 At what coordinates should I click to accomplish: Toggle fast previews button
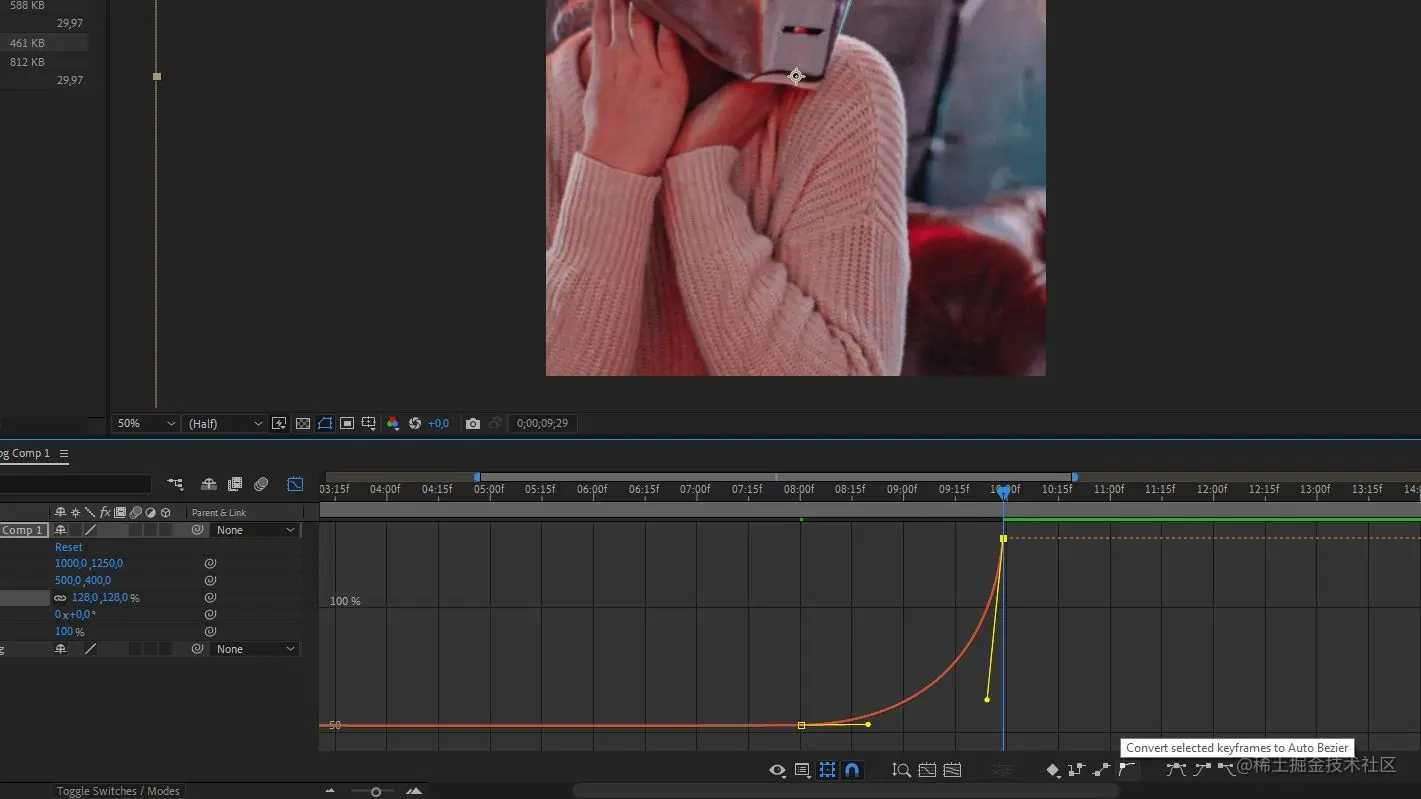(x=279, y=424)
